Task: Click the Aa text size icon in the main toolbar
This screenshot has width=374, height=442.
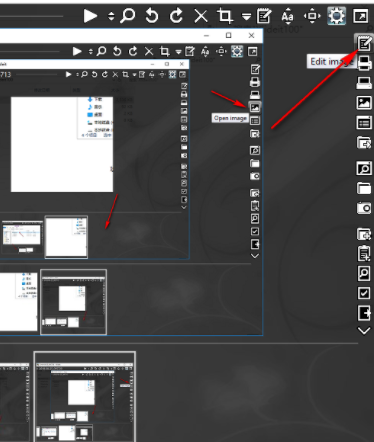Action: coord(288,16)
